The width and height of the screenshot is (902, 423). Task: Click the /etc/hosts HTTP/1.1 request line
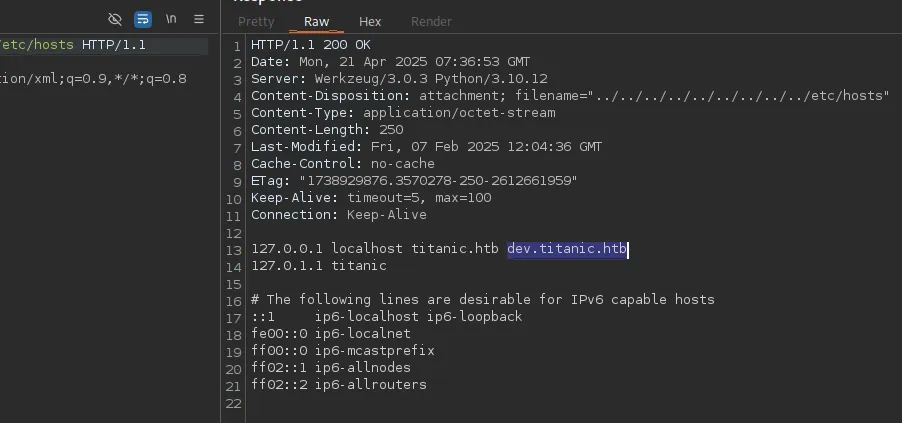click(x=75, y=45)
